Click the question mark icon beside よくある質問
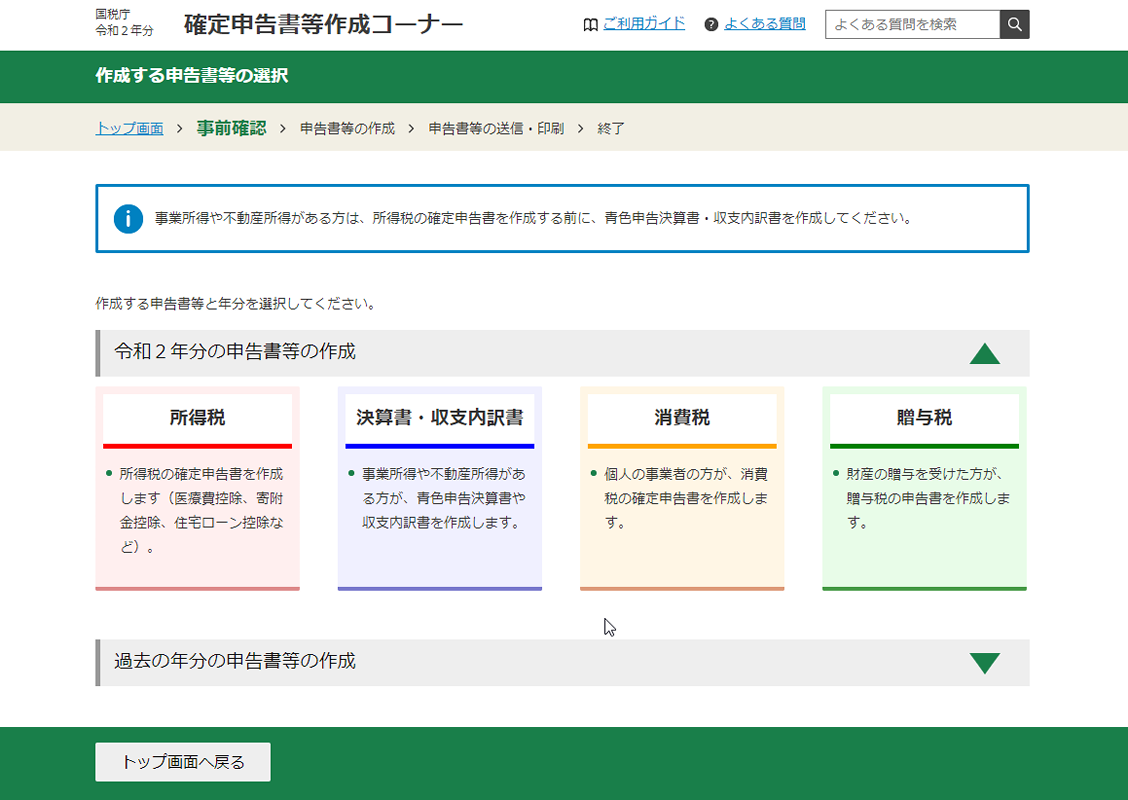Viewport: 1128px width, 800px height. tap(711, 25)
